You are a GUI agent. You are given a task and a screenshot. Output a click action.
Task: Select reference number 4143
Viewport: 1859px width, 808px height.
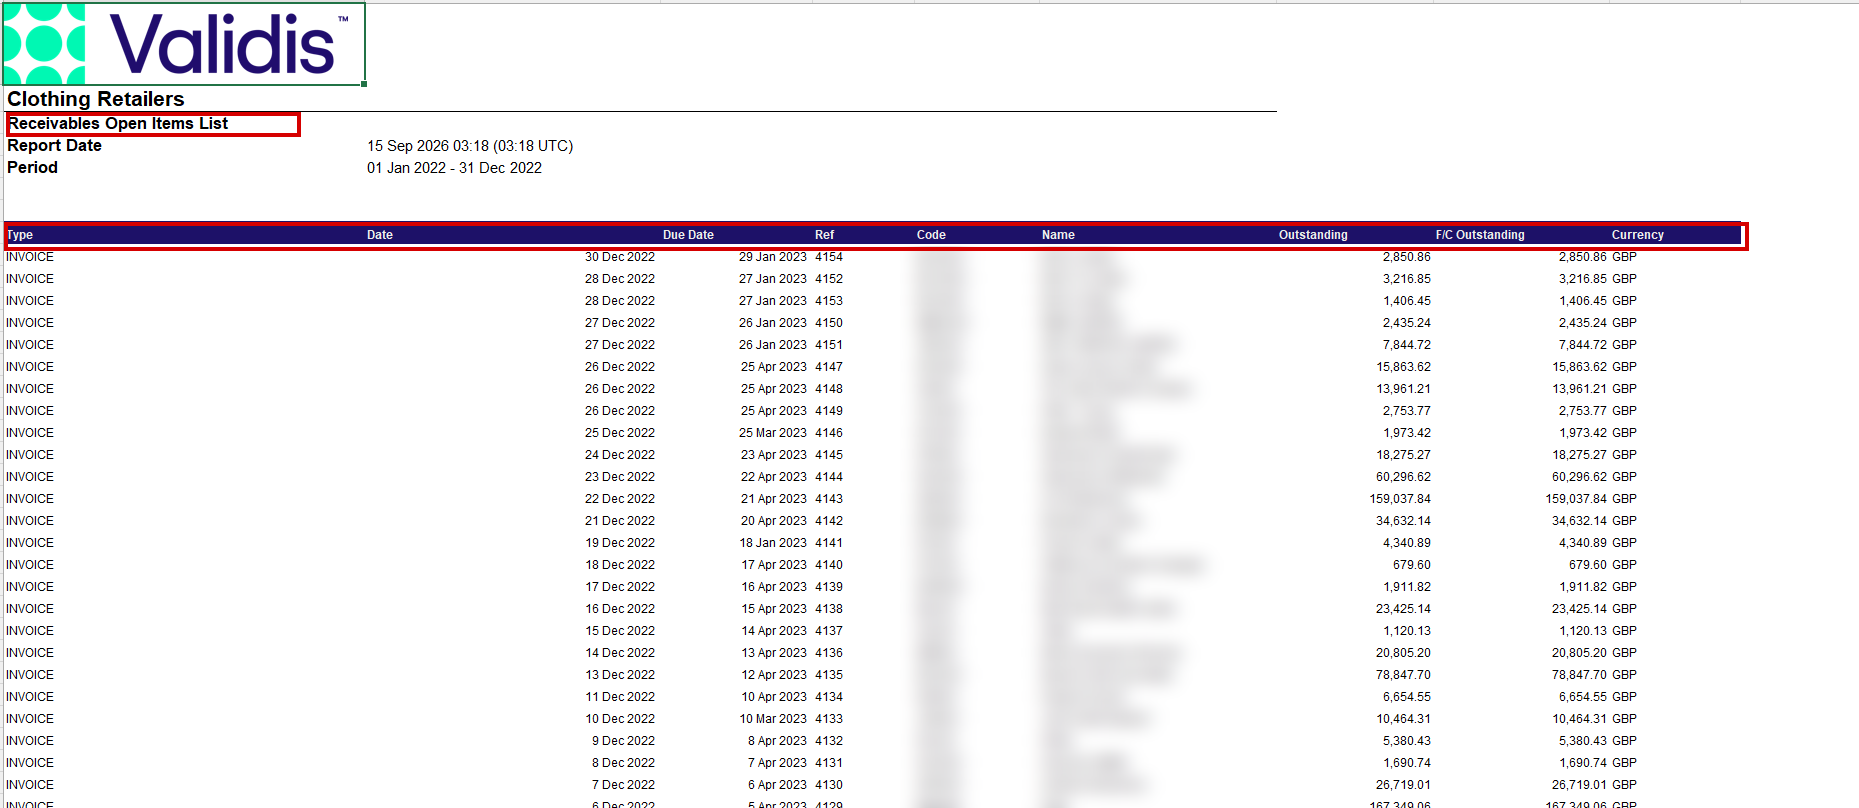tap(829, 499)
